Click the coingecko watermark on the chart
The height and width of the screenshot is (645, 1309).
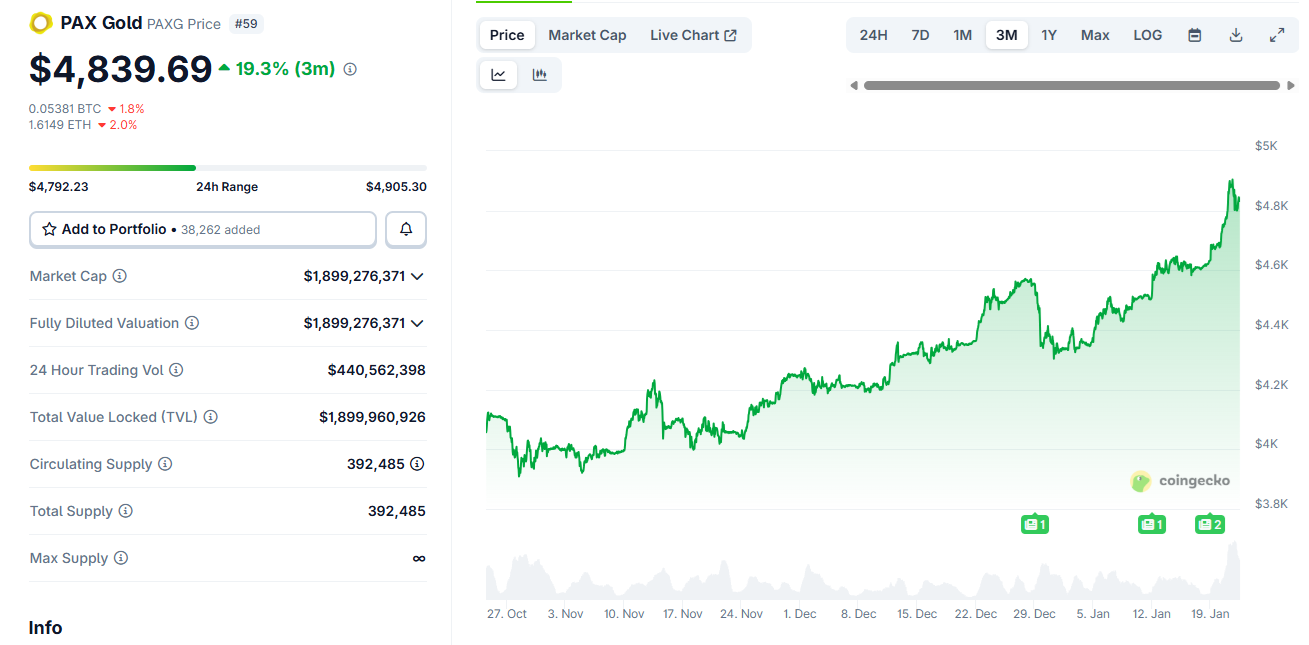1180,481
